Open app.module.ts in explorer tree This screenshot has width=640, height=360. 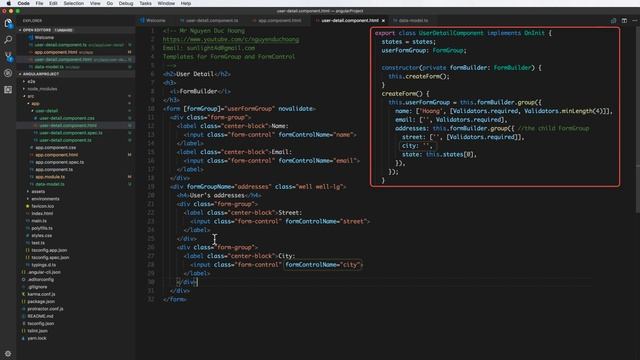50,177
